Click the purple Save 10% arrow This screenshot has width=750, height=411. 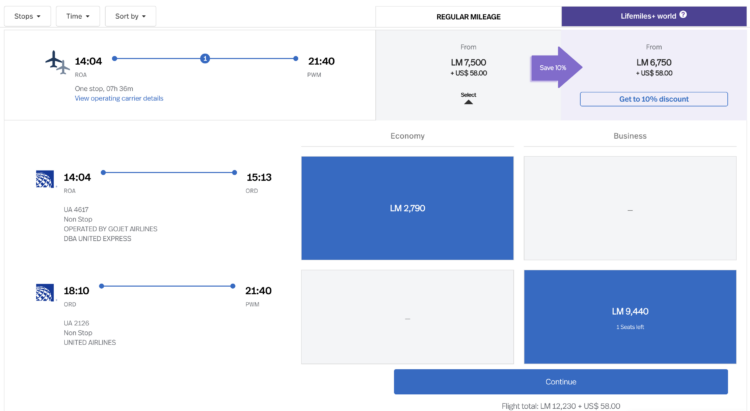pos(556,67)
